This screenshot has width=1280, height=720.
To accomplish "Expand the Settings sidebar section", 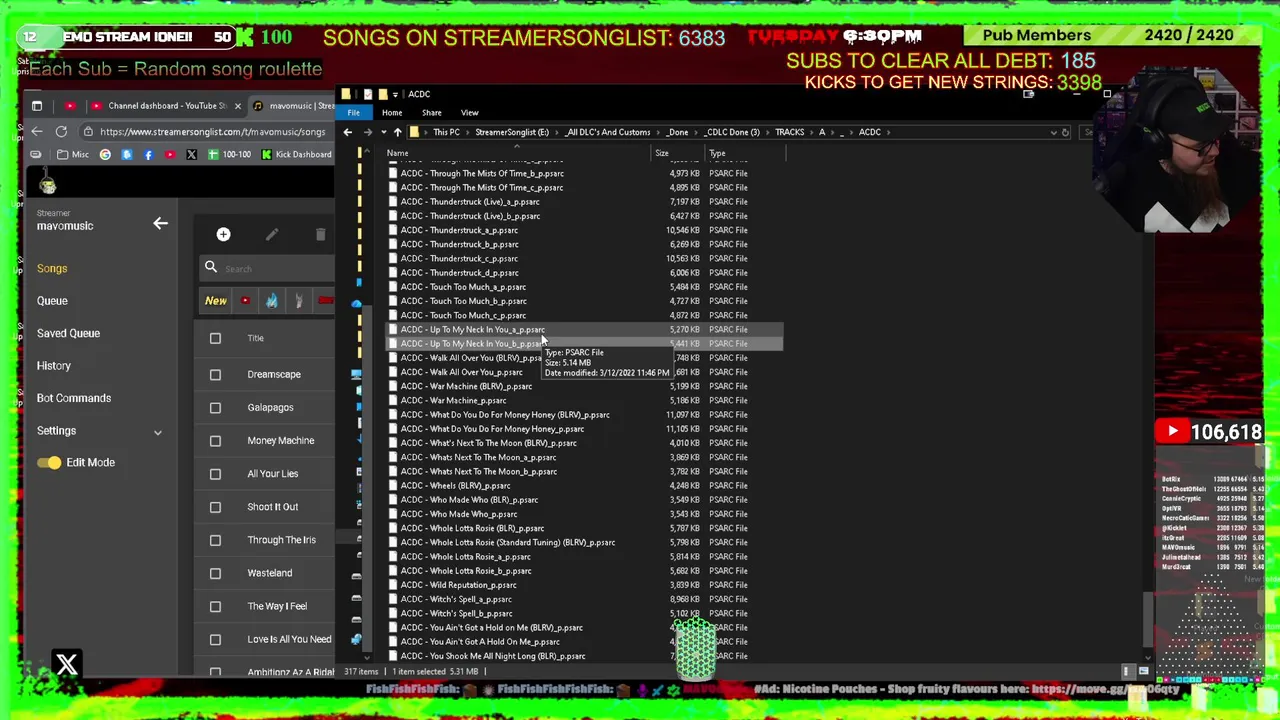I will pos(98,430).
